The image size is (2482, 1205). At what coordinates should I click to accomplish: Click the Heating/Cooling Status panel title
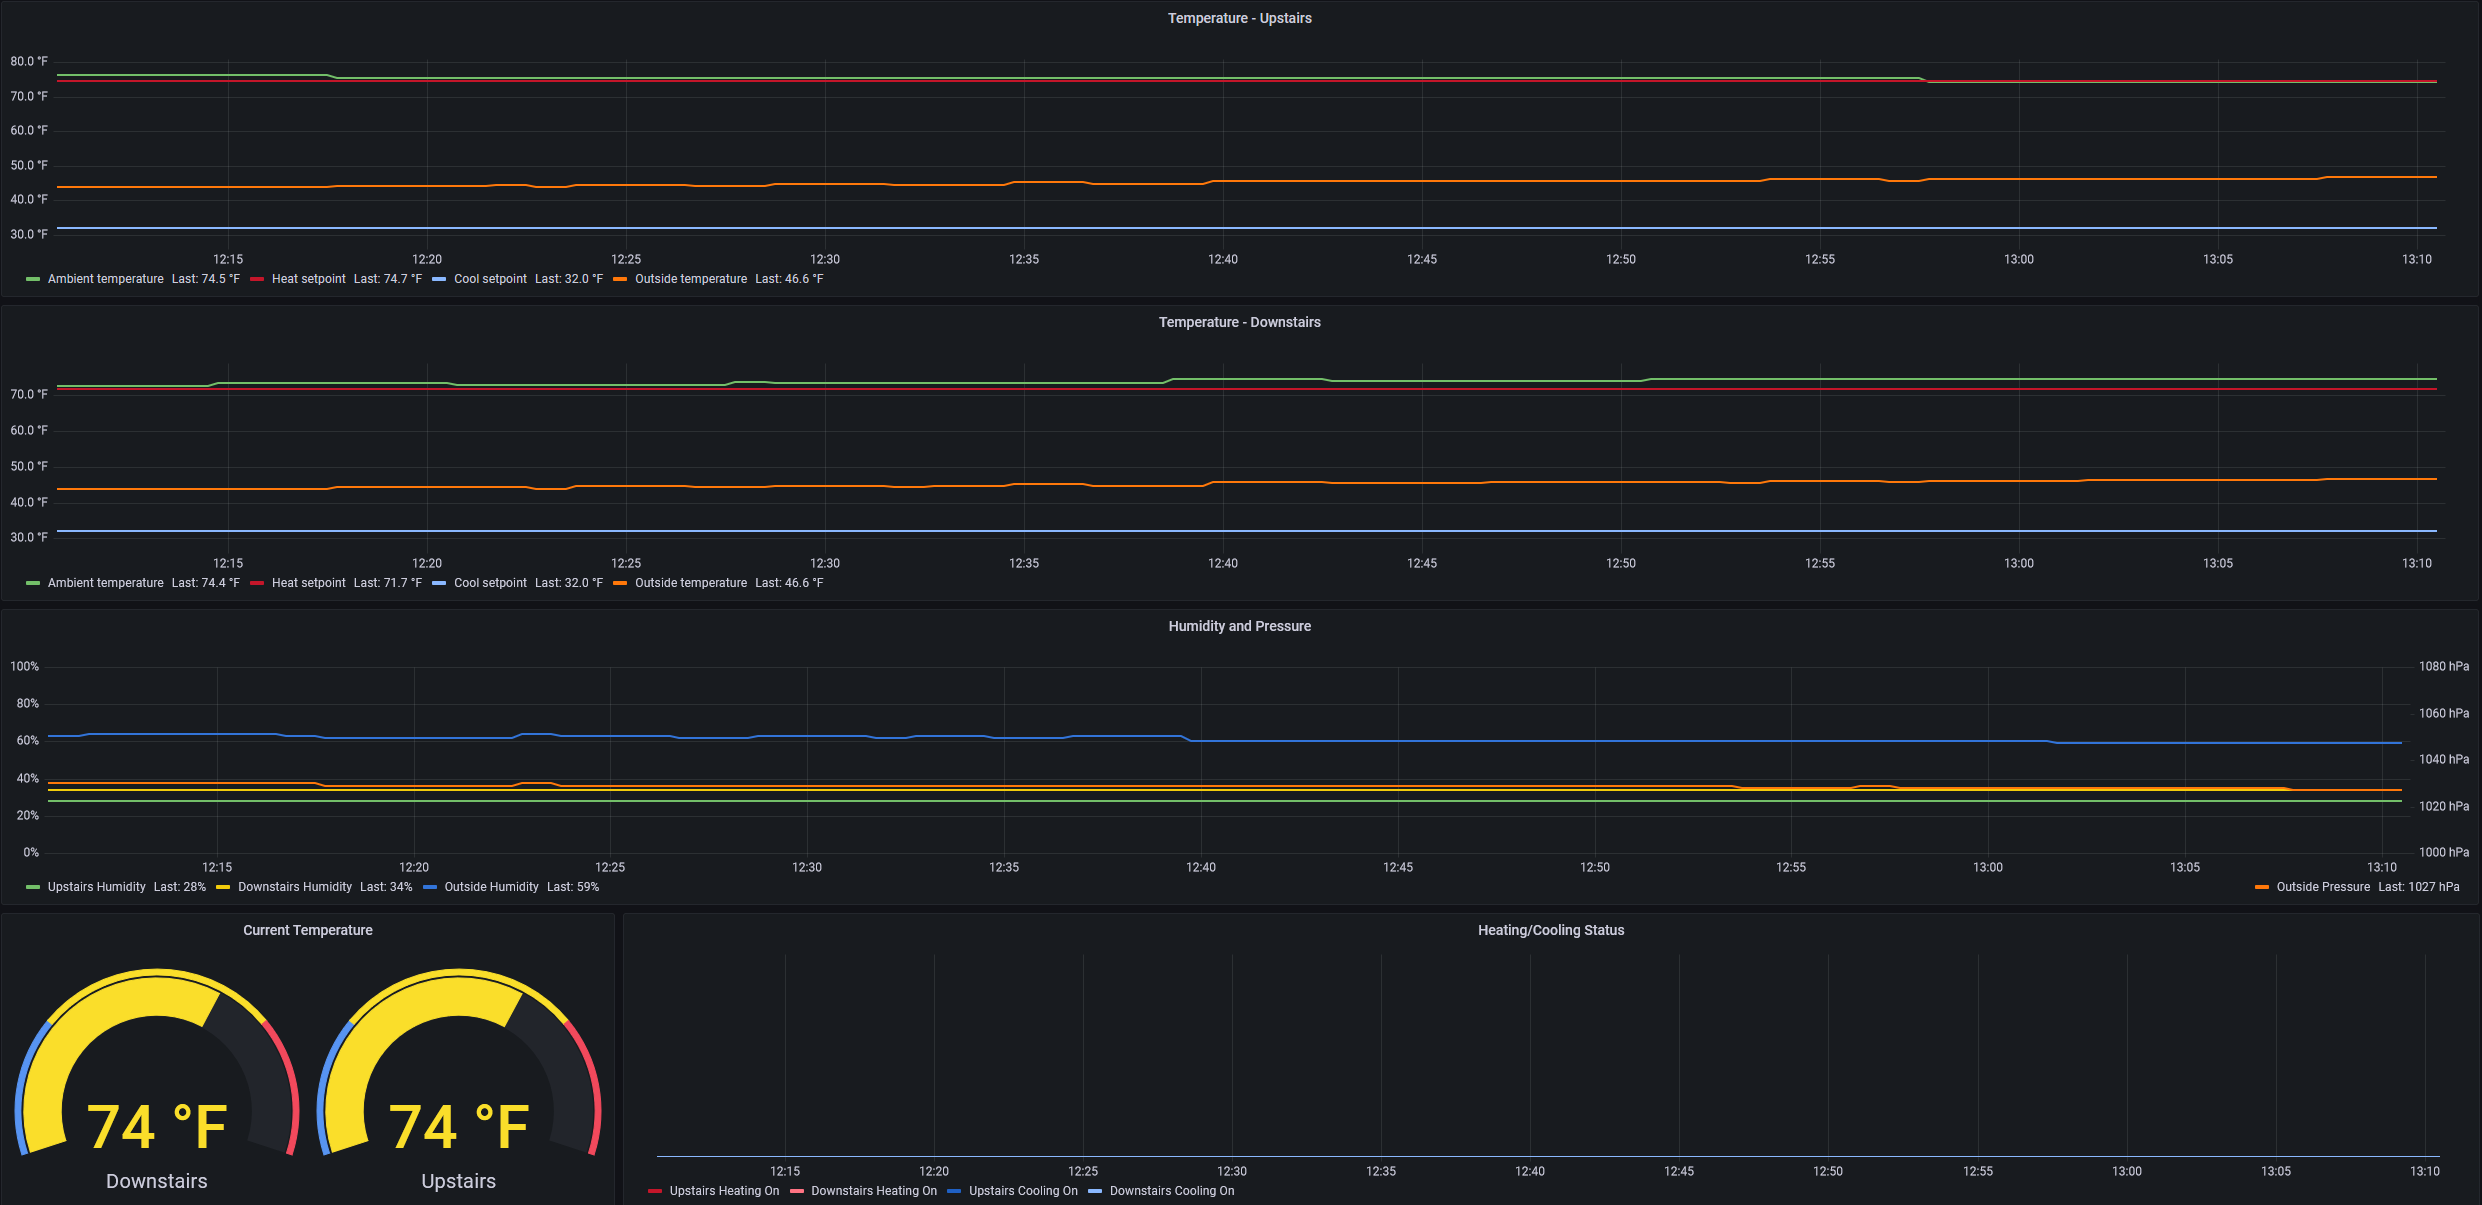click(x=1550, y=930)
